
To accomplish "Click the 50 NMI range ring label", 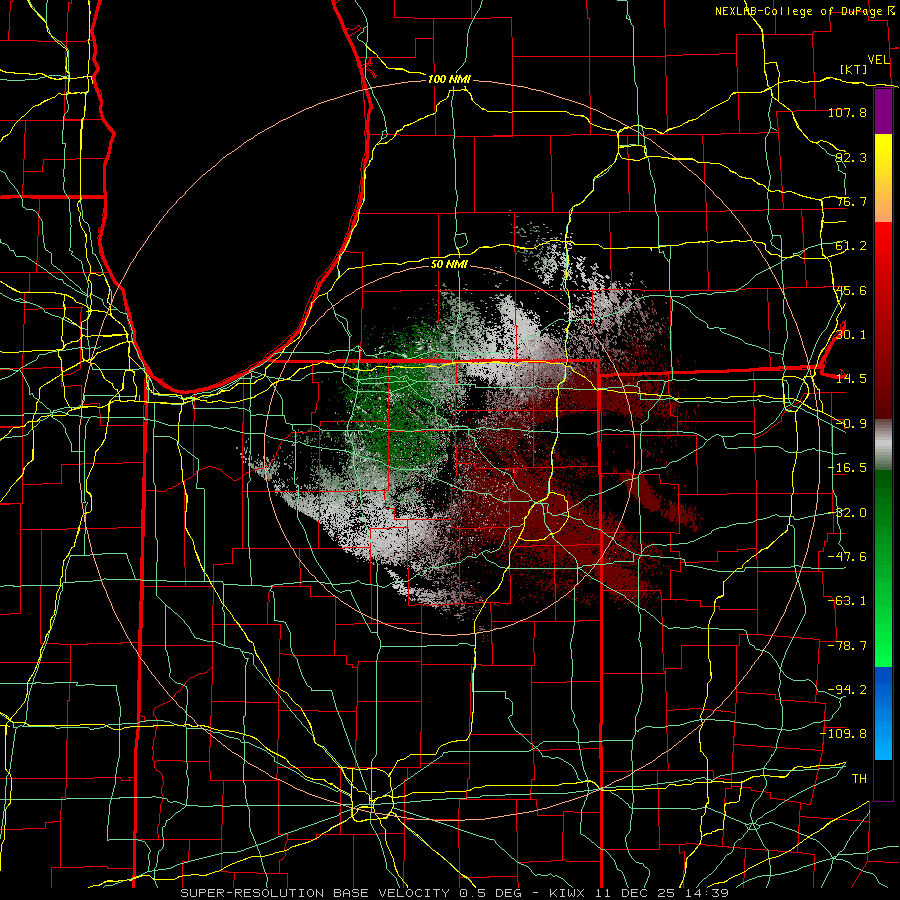I will [x=449, y=265].
